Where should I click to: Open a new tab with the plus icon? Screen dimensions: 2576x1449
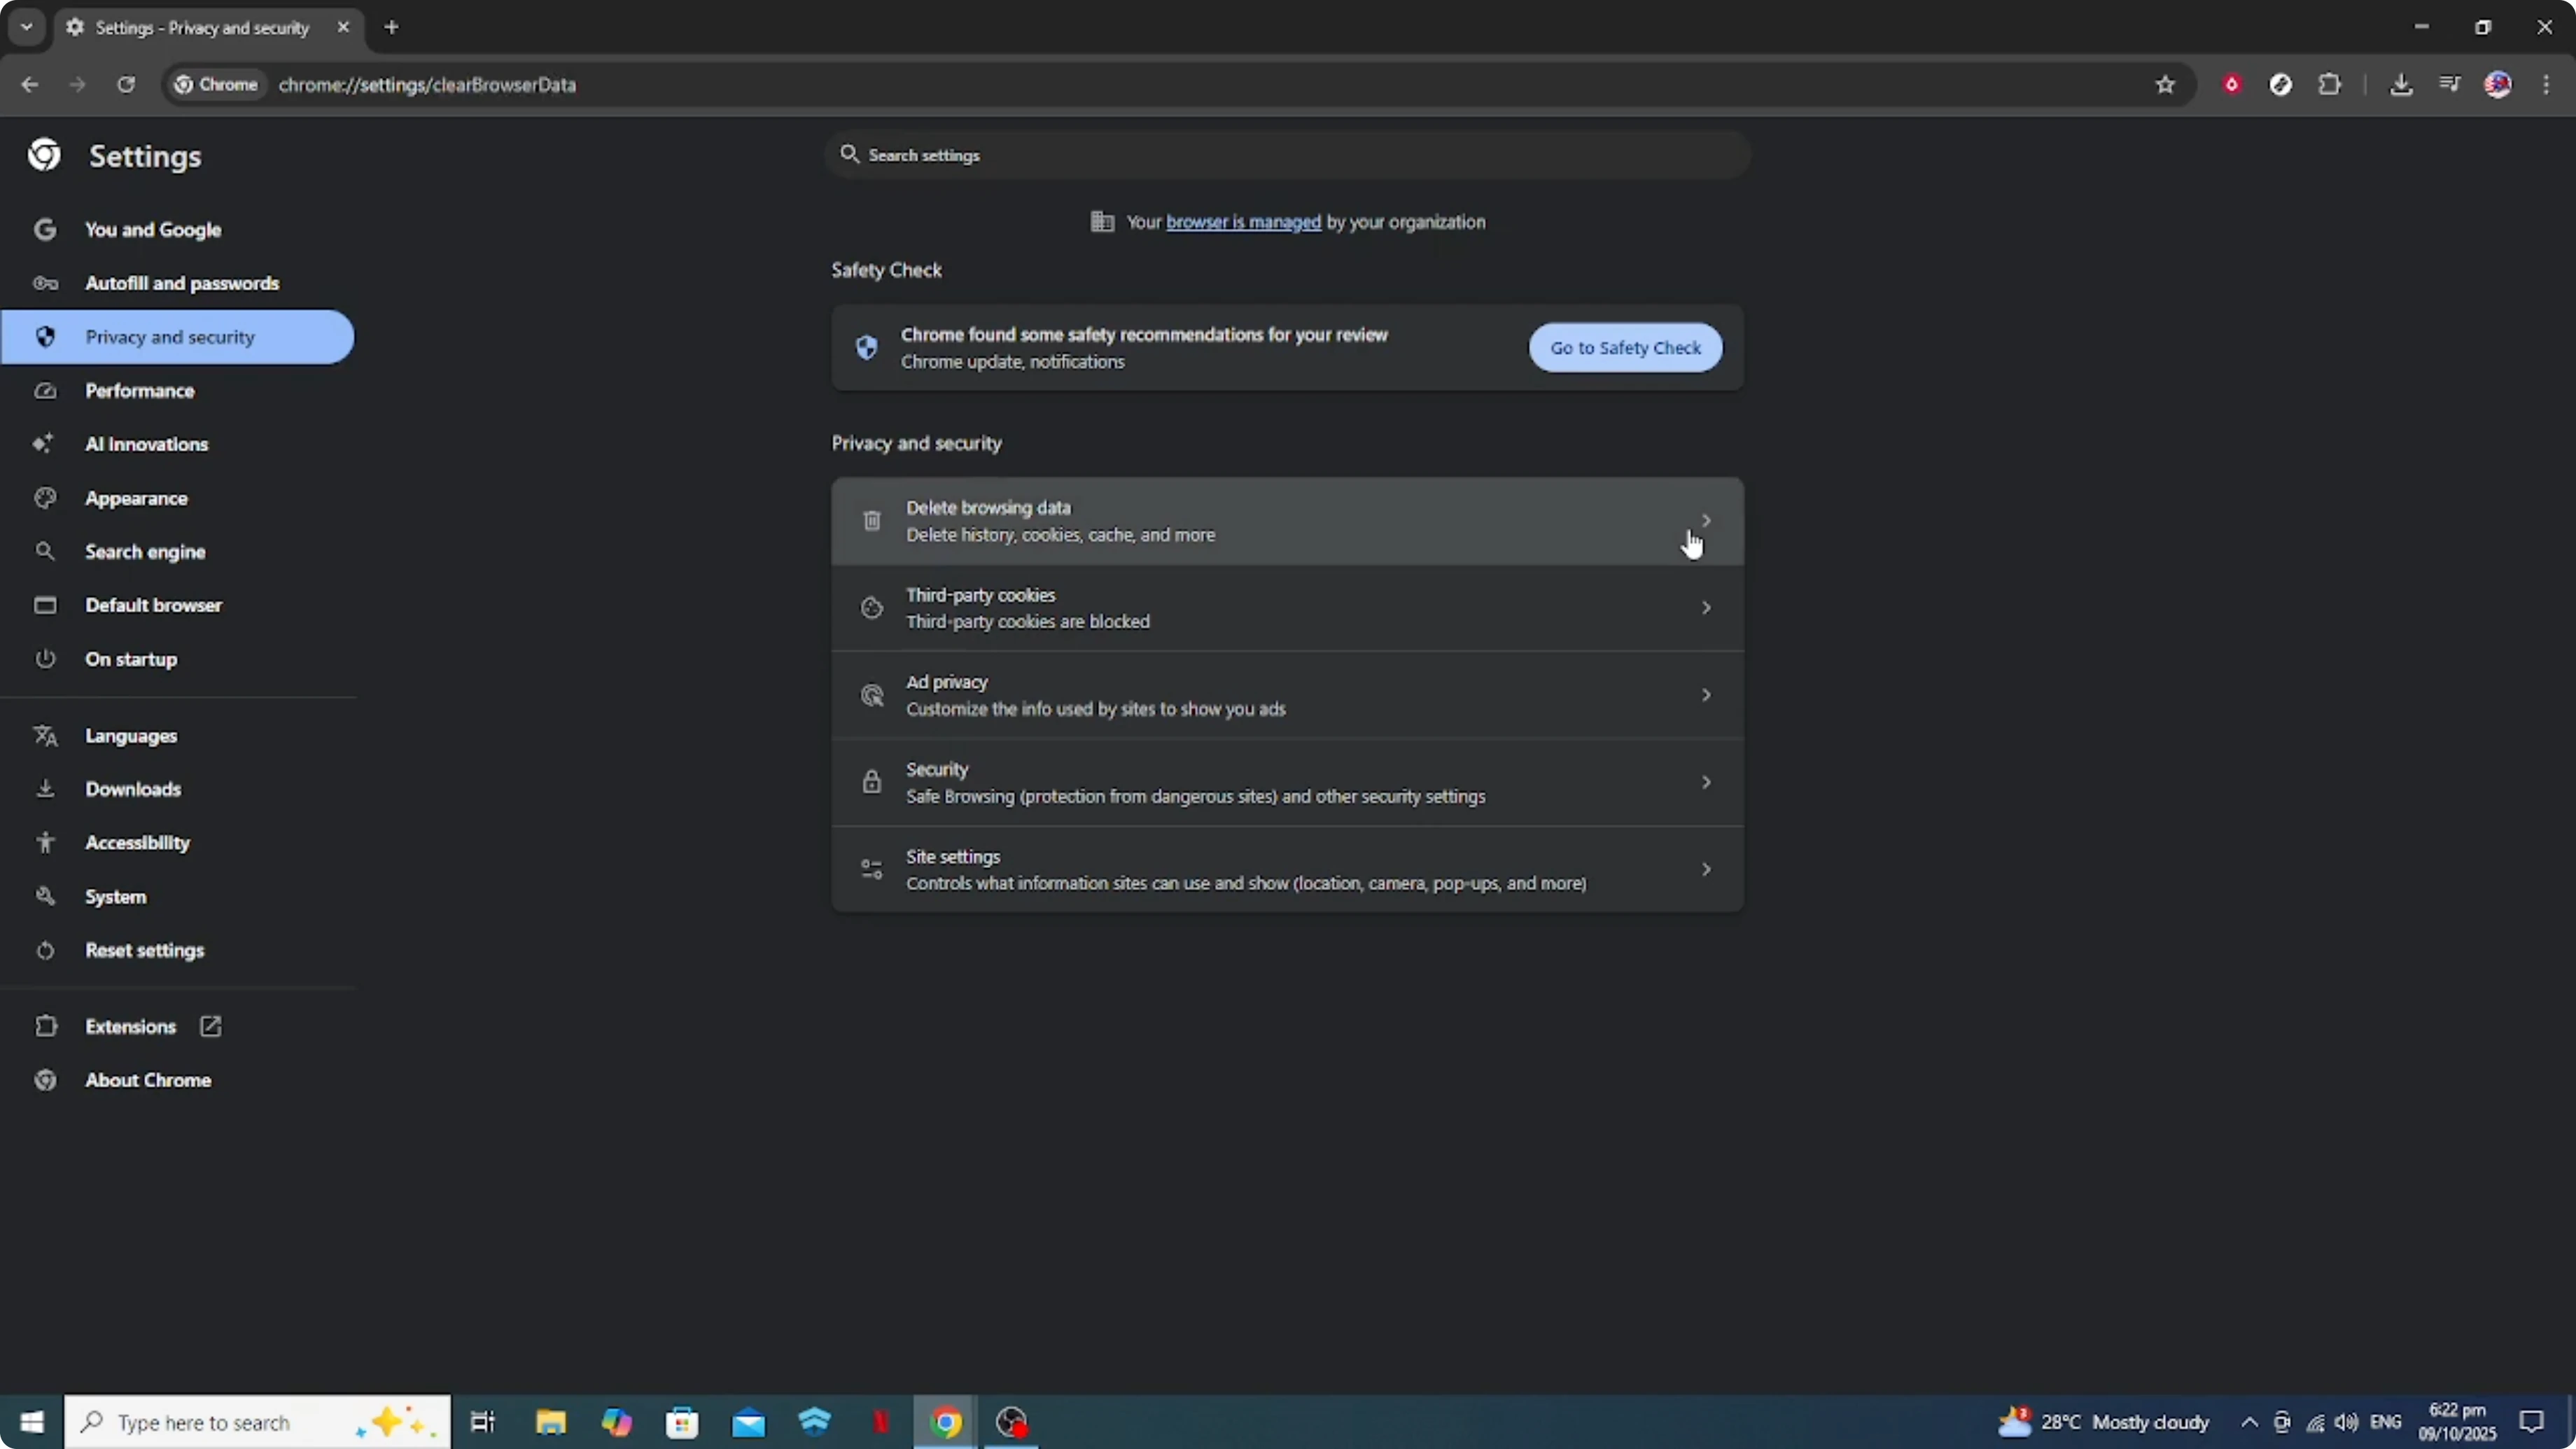[391, 27]
